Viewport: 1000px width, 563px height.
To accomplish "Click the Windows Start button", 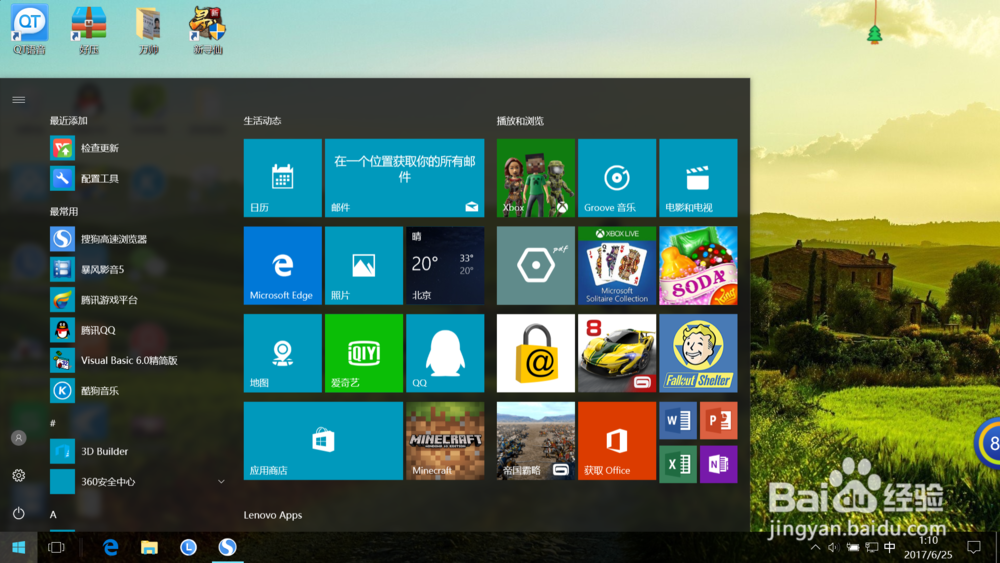I will (x=18, y=547).
